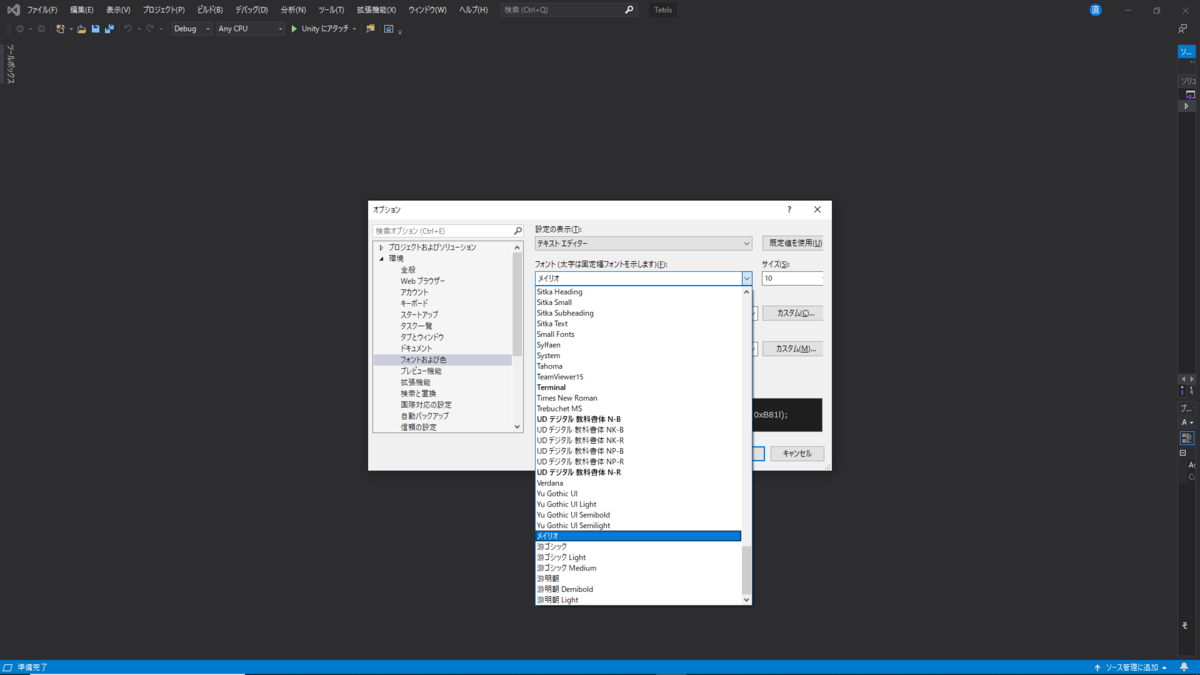Click the live share feedback icon
The width and height of the screenshot is (1200, 675).
pyautogui.click(x=1182, y=29)
